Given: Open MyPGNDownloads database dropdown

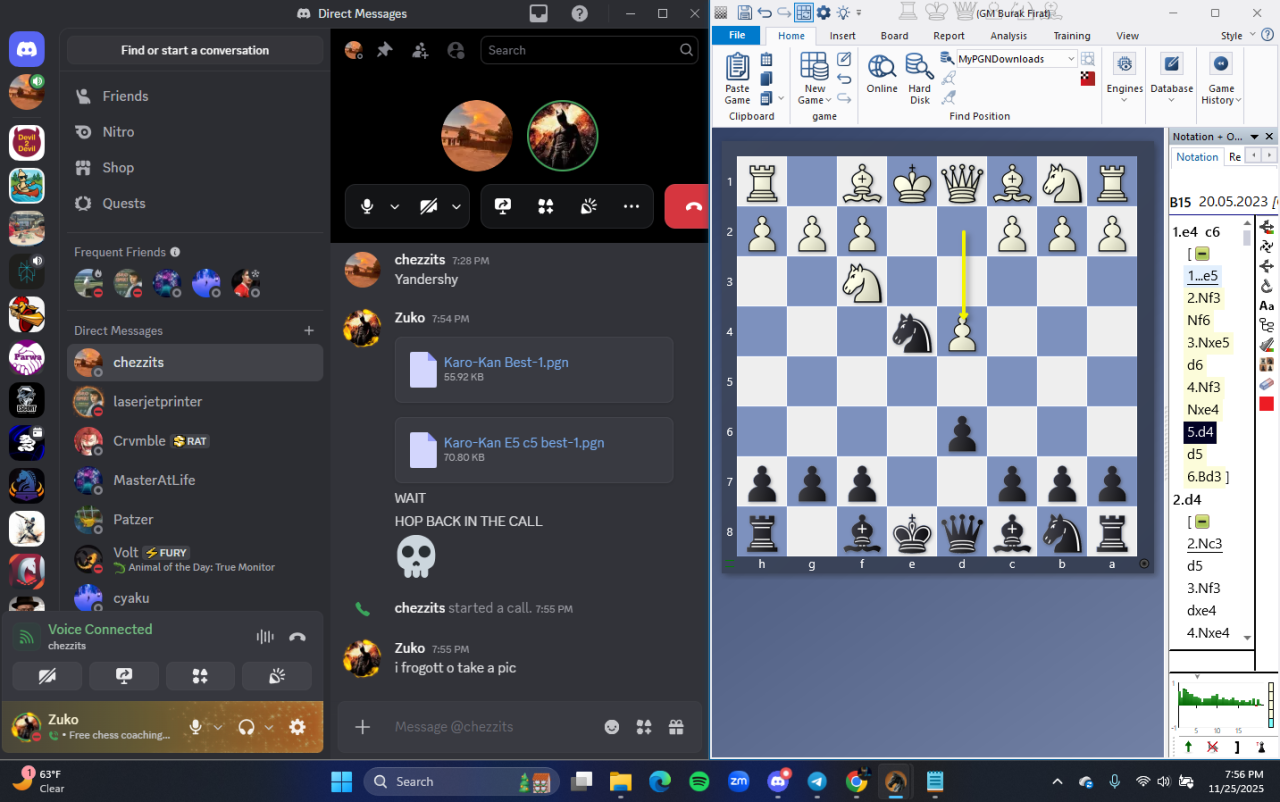Looking at the screenshot, I should click(1071, 59).
